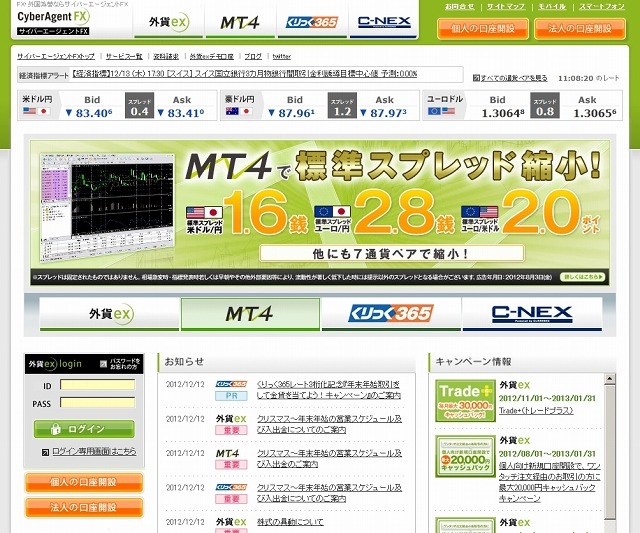Open the 資料請求 link
Screen dimensions: 640x533
tap(166, 56)
